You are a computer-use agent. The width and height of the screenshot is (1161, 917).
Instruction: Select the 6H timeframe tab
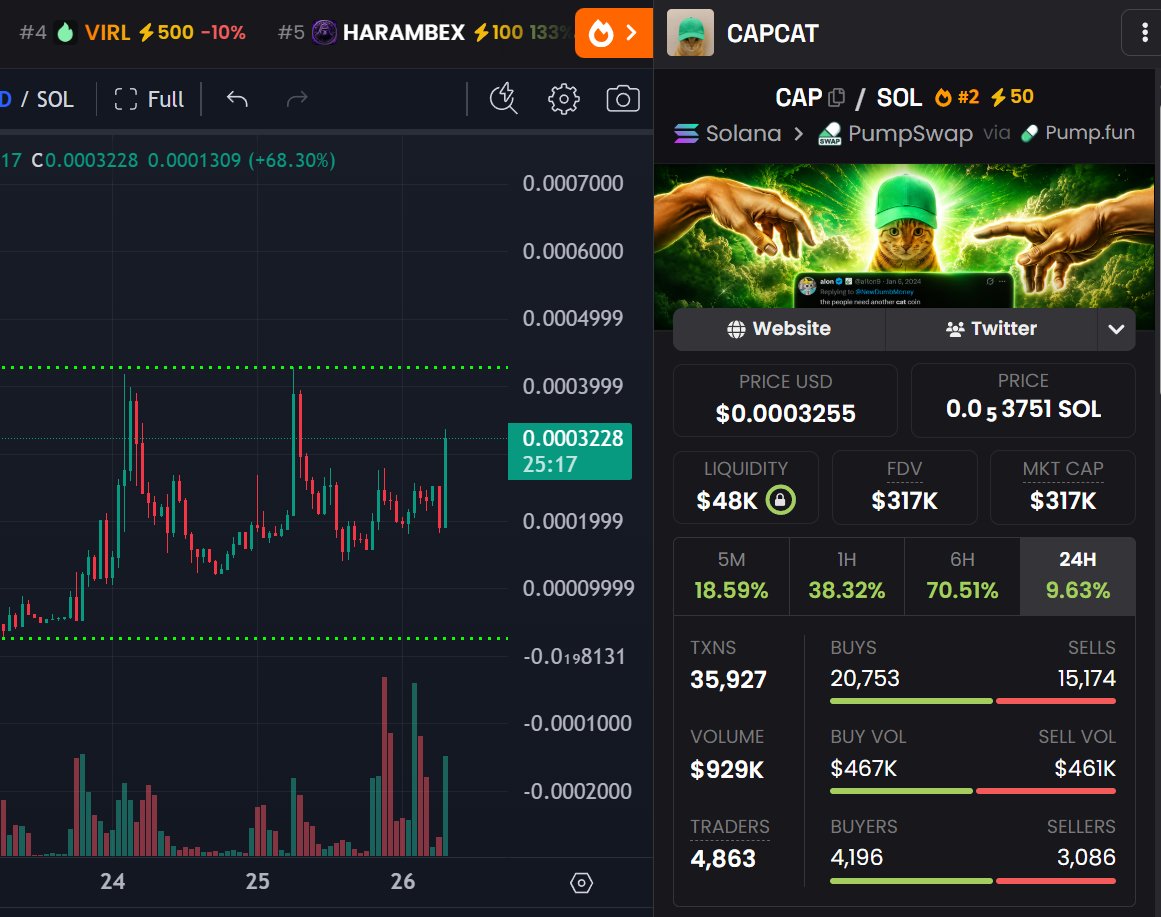tap(962, 576)
